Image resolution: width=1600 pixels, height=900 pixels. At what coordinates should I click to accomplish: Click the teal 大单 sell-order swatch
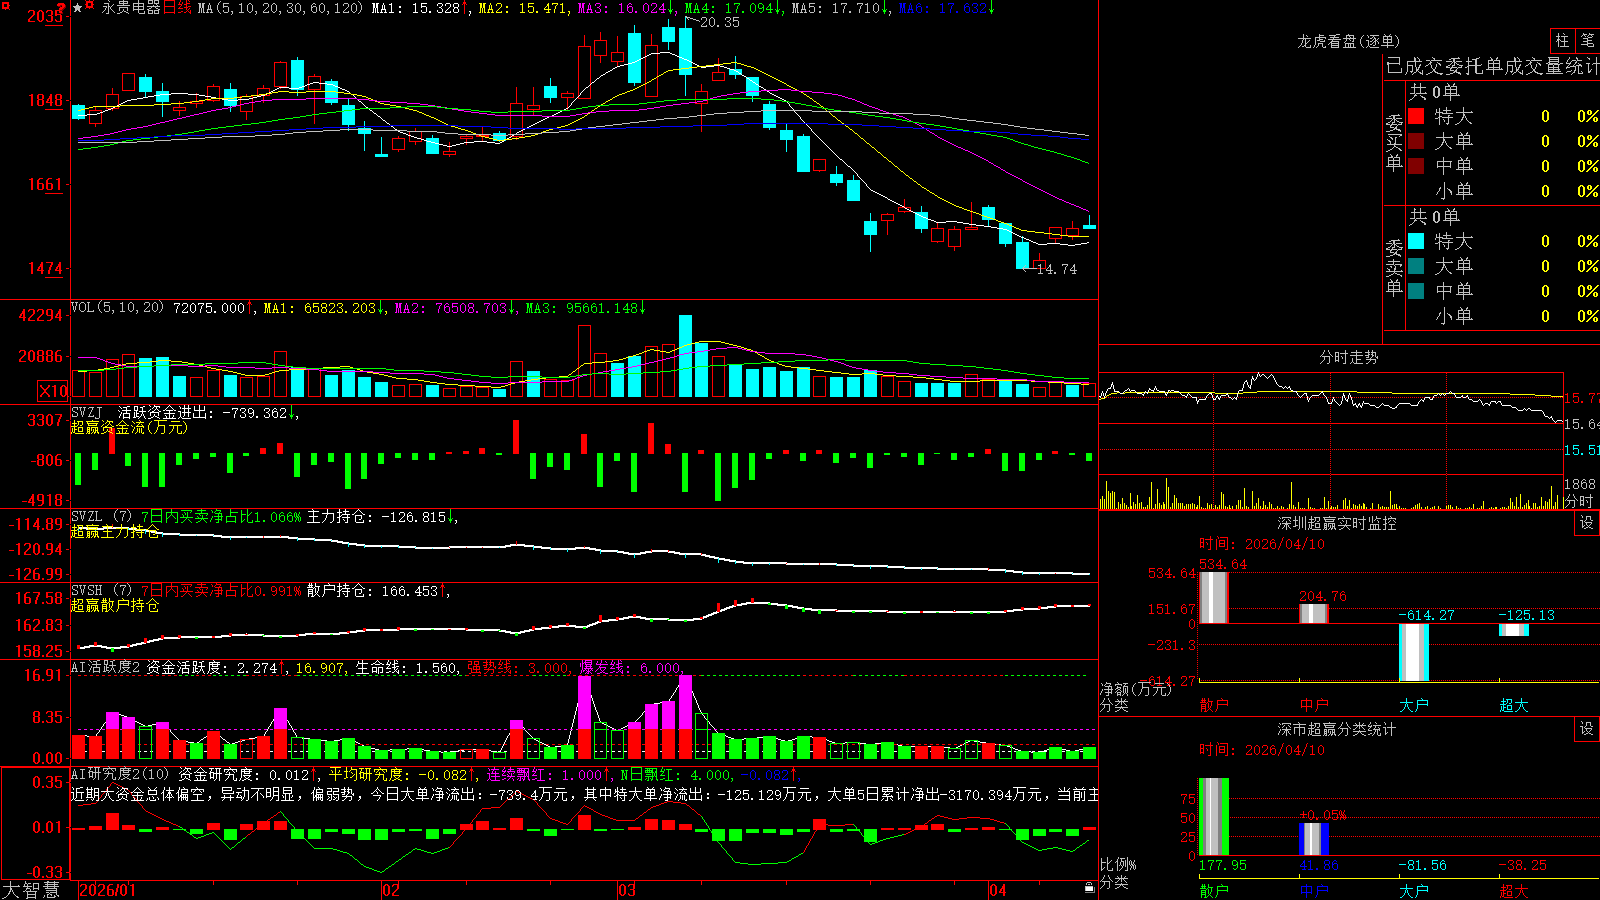pyautogui.click(x=1416, y=266)
